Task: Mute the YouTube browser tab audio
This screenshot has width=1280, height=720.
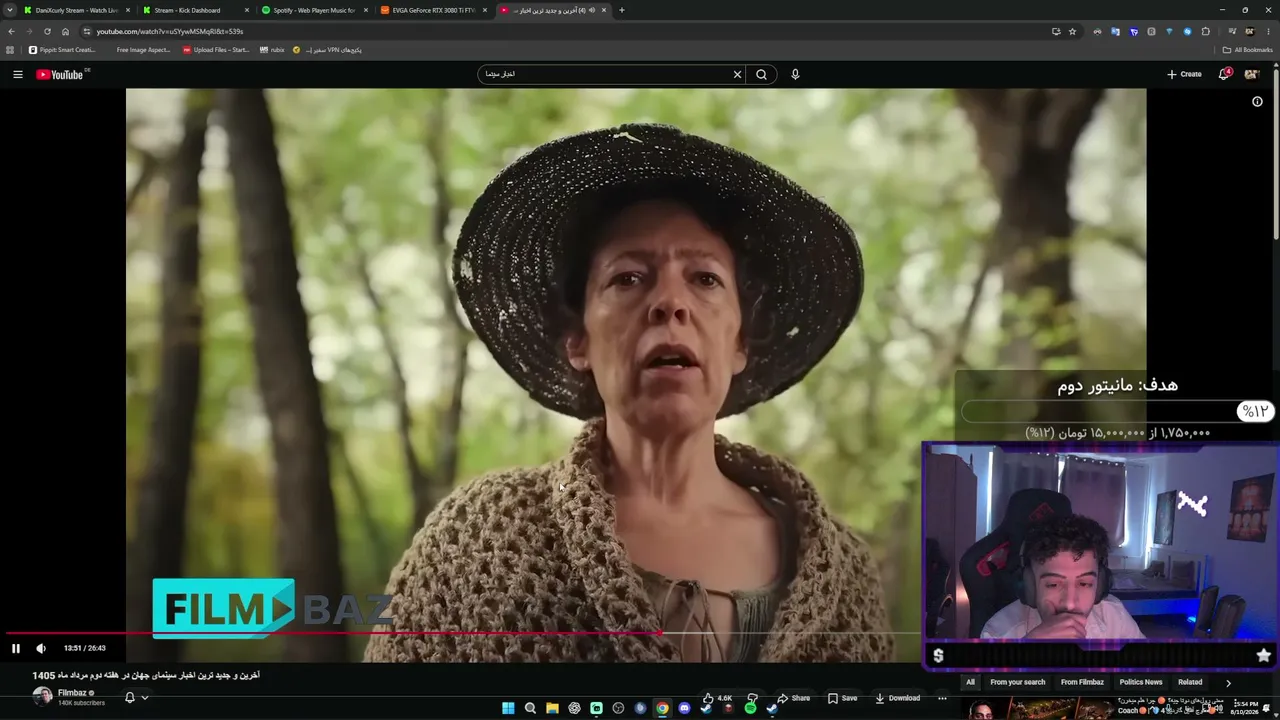Action: [592, 10]
